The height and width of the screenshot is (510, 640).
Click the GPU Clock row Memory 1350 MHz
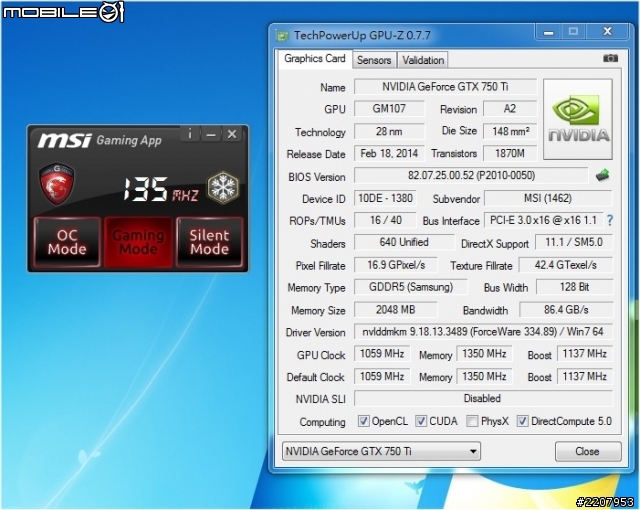[x=484, y=354]
